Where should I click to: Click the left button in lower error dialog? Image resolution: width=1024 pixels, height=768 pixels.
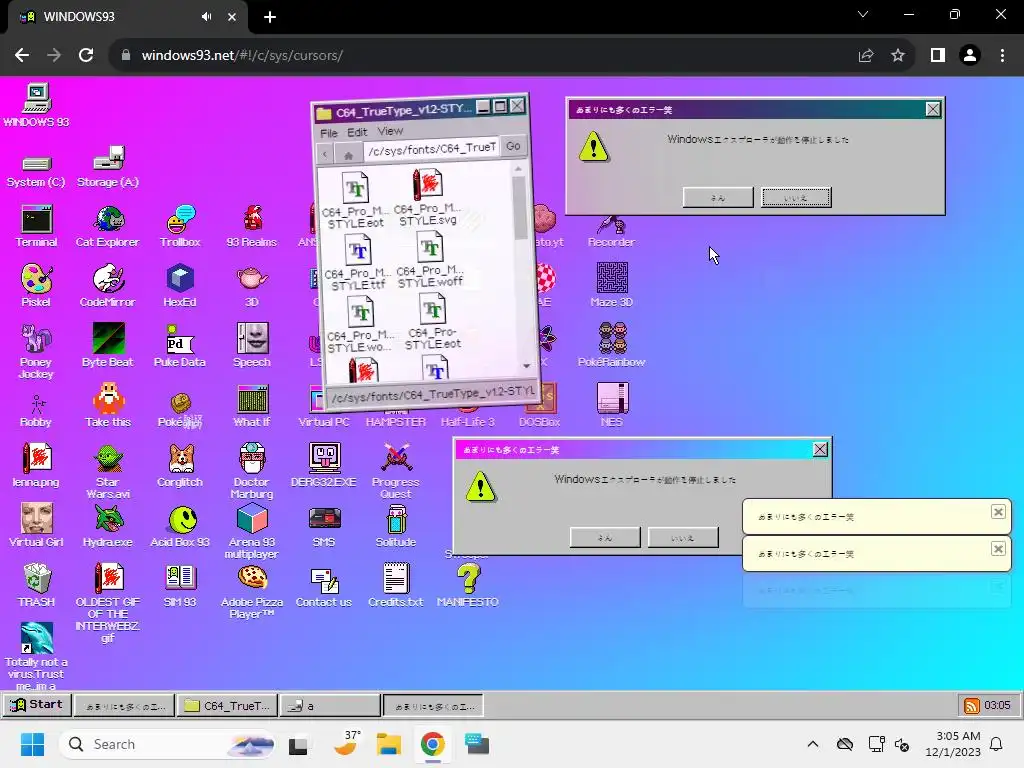pyautogui.click(x=605, y=537)
